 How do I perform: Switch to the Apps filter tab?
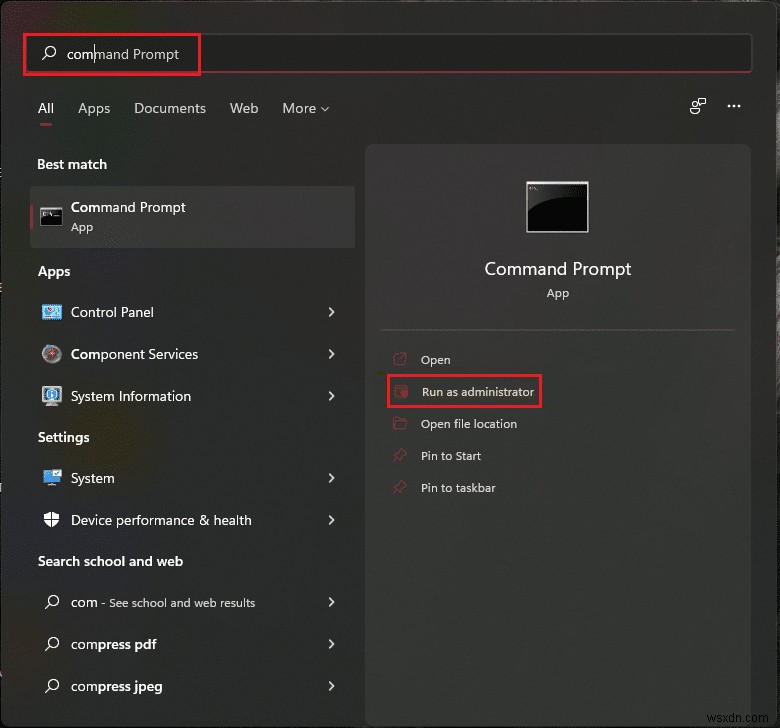pos(94,108)
